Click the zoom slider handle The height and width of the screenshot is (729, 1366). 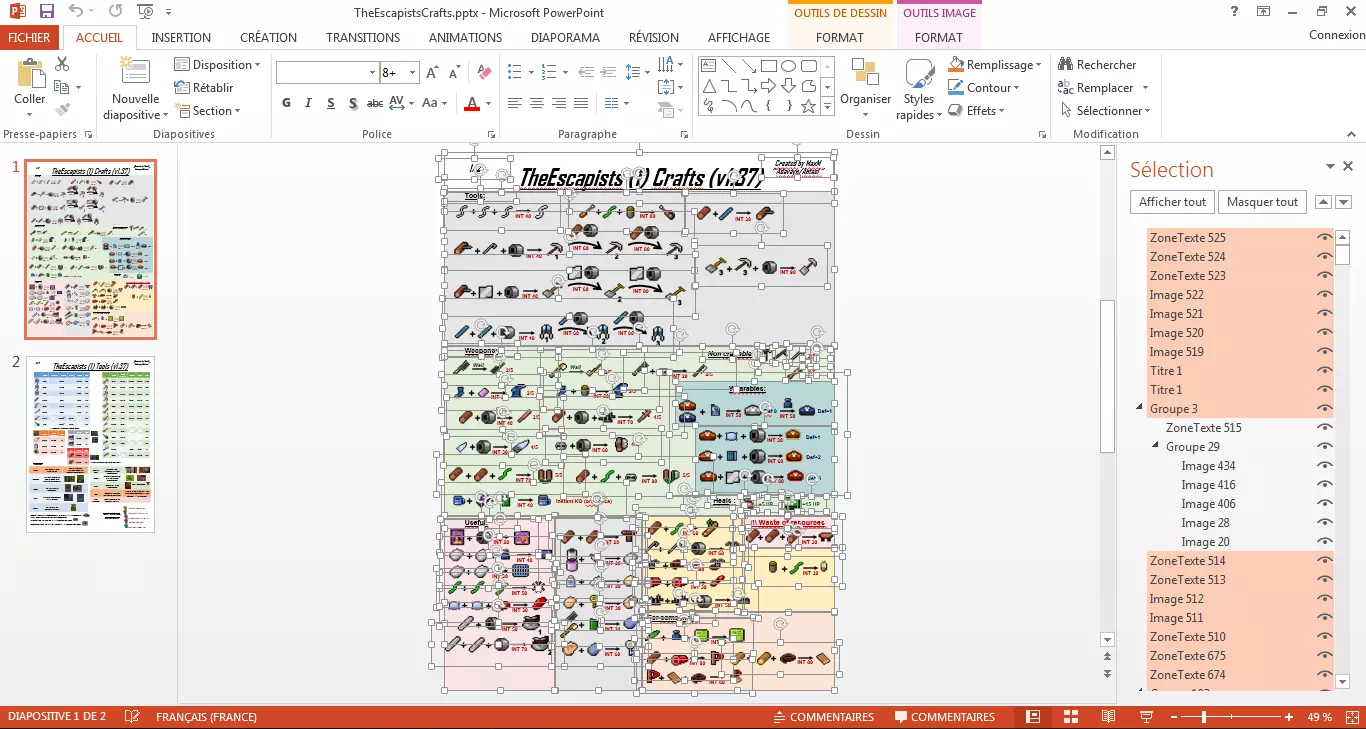pyautogui.click(x=1203, y=717)
